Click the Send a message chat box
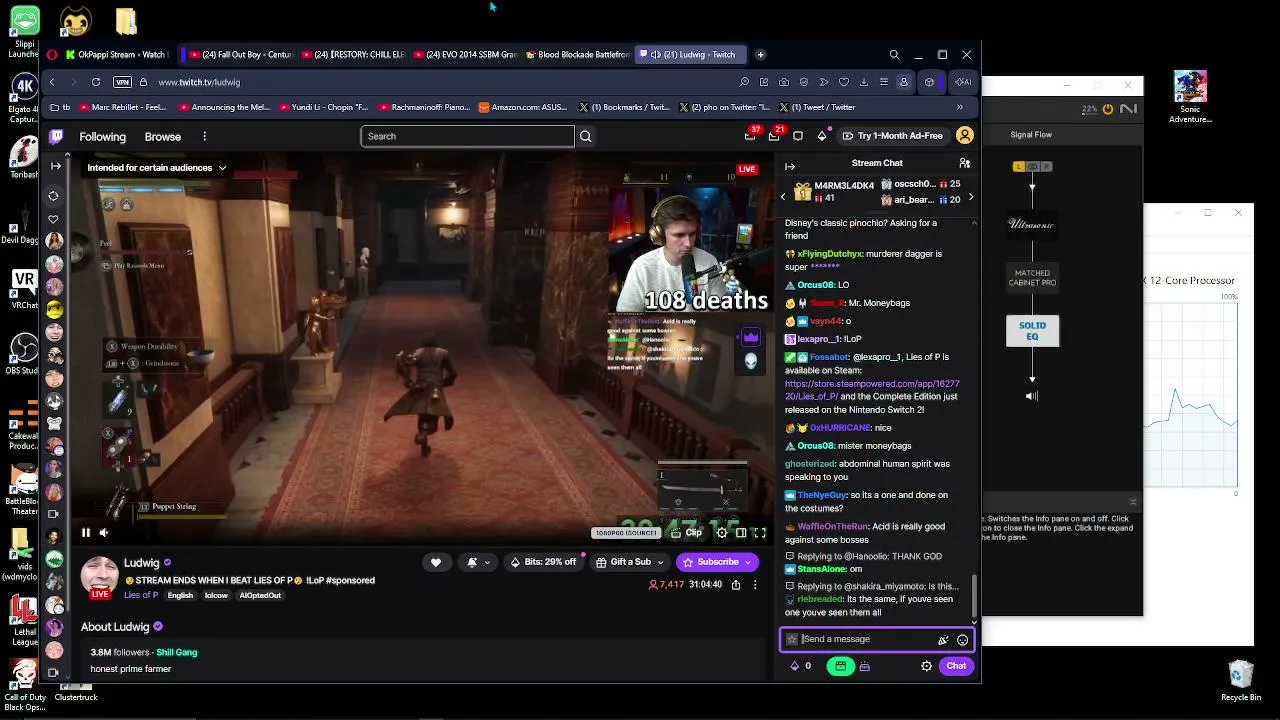Image resolution: width=1280 pixels, height=720 pixels. point(877,639)
